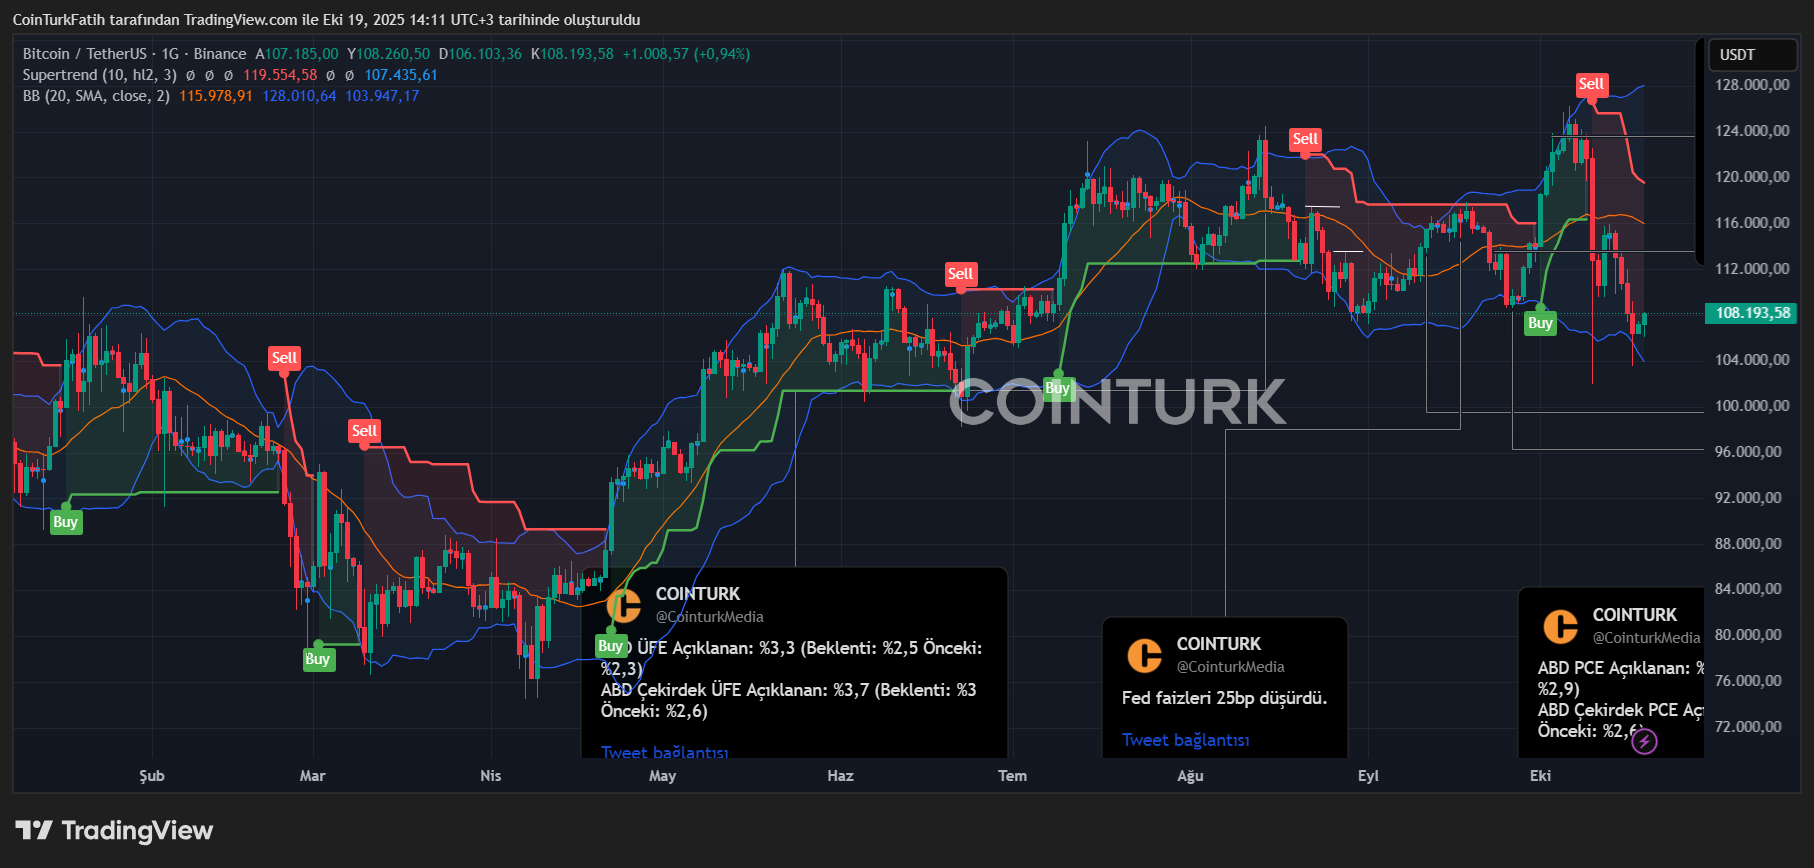Viewport: 1814px width, 868px height.
Task: Click the Haz month label on the time axis
Action: (x=840, y=776)
